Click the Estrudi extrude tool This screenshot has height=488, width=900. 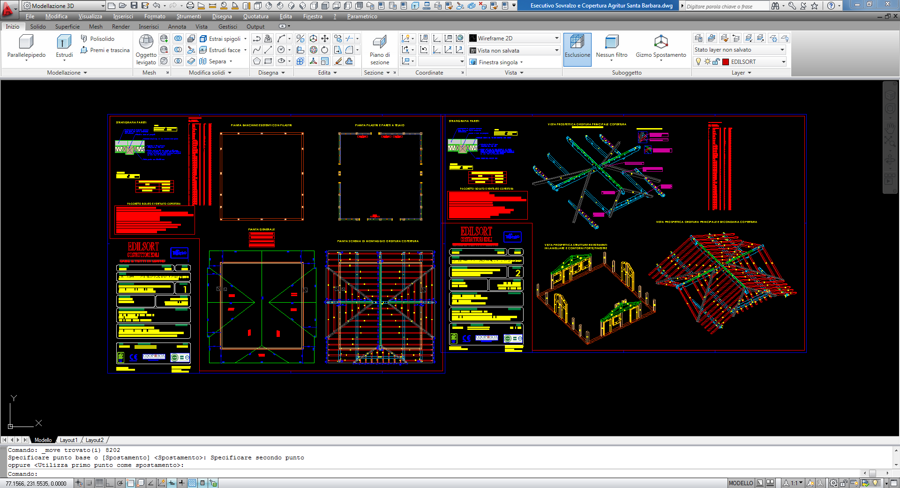(64, 46)
